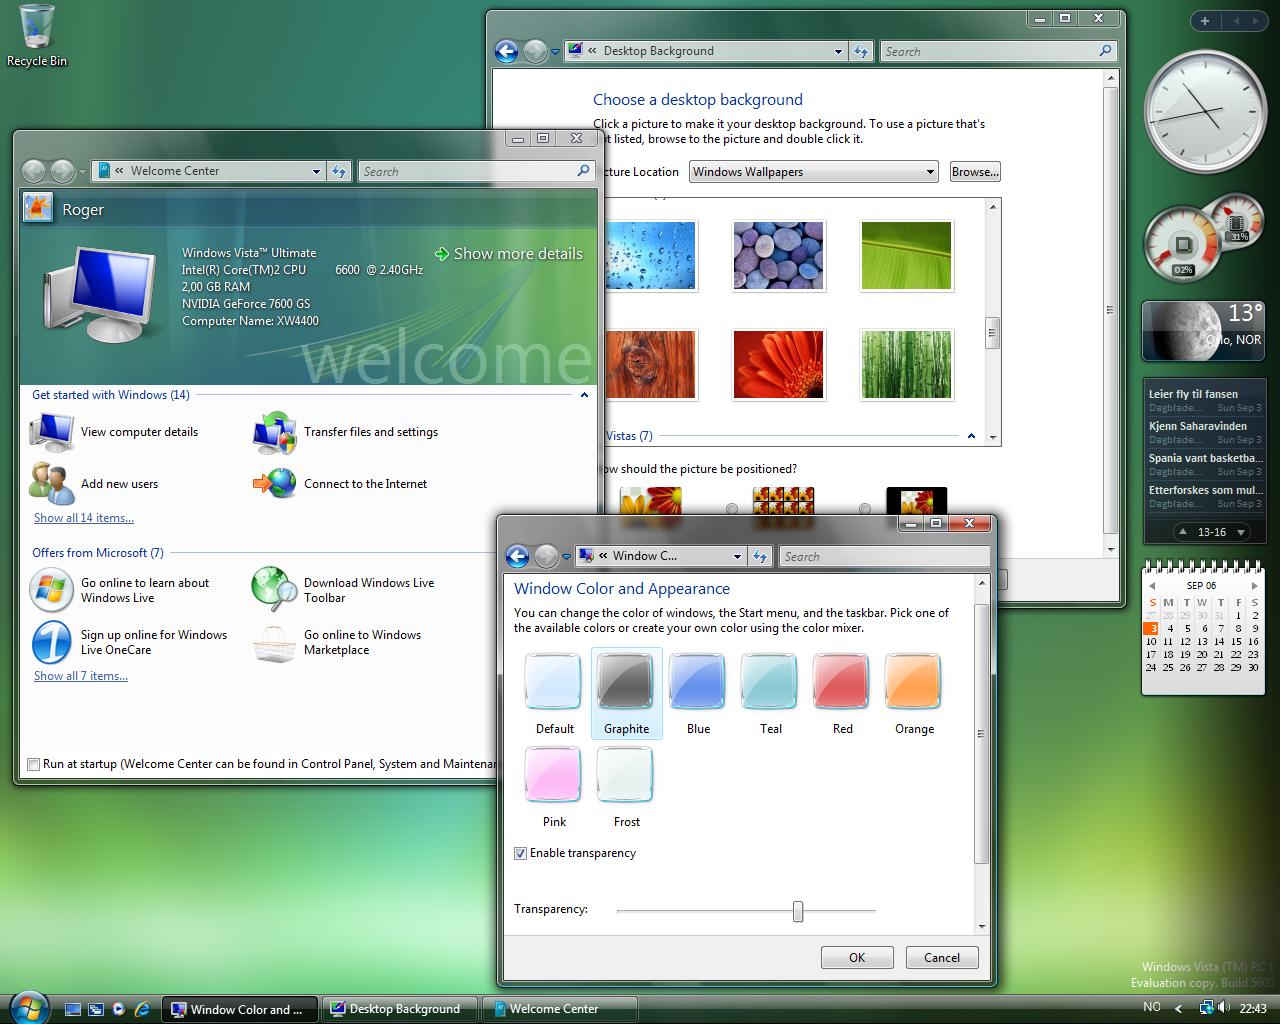
Task: Switch to Welcome Center taskbar button
Action: coord(560,1009)
